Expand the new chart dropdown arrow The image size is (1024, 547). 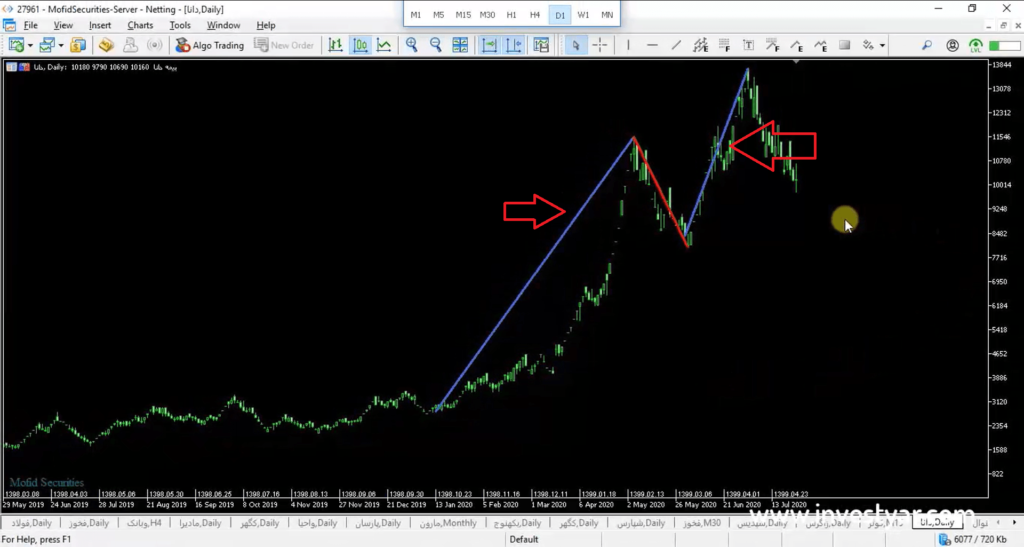pyautogui.click(x=30, y=45)
